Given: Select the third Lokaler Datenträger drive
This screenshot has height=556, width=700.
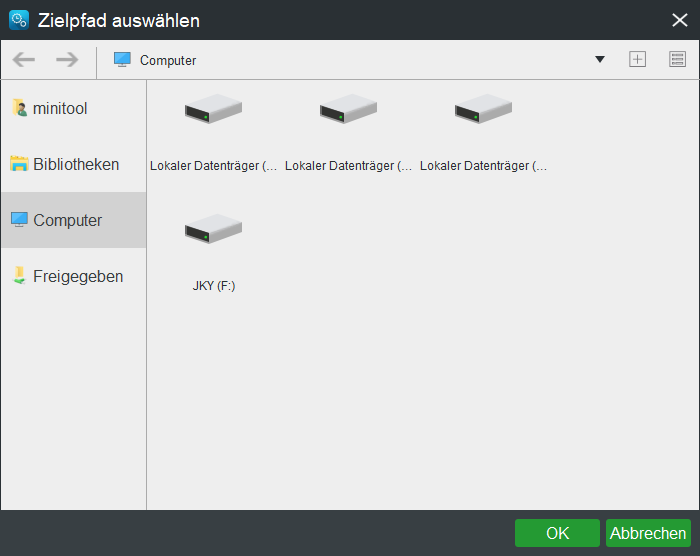Looking at the screenshot, I should click(483, 130).
